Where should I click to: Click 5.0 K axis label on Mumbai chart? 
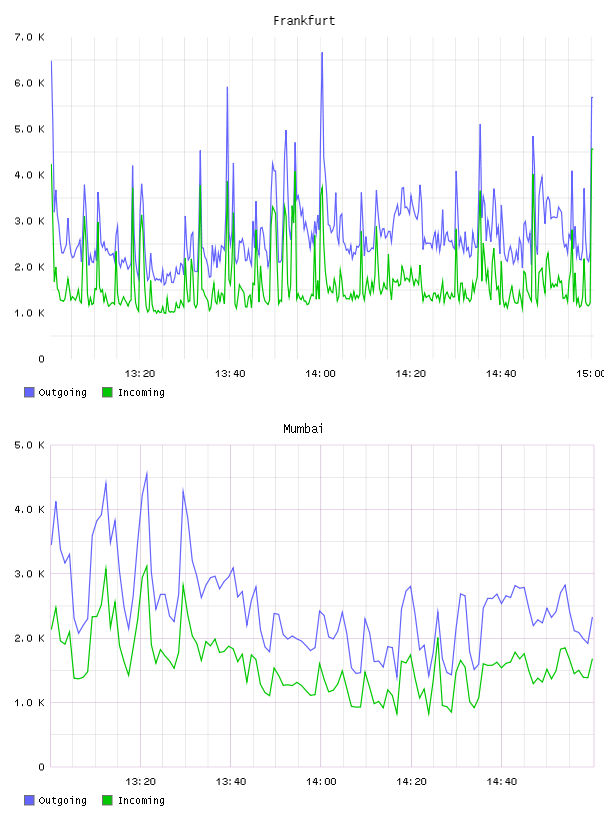click(30, 445)
